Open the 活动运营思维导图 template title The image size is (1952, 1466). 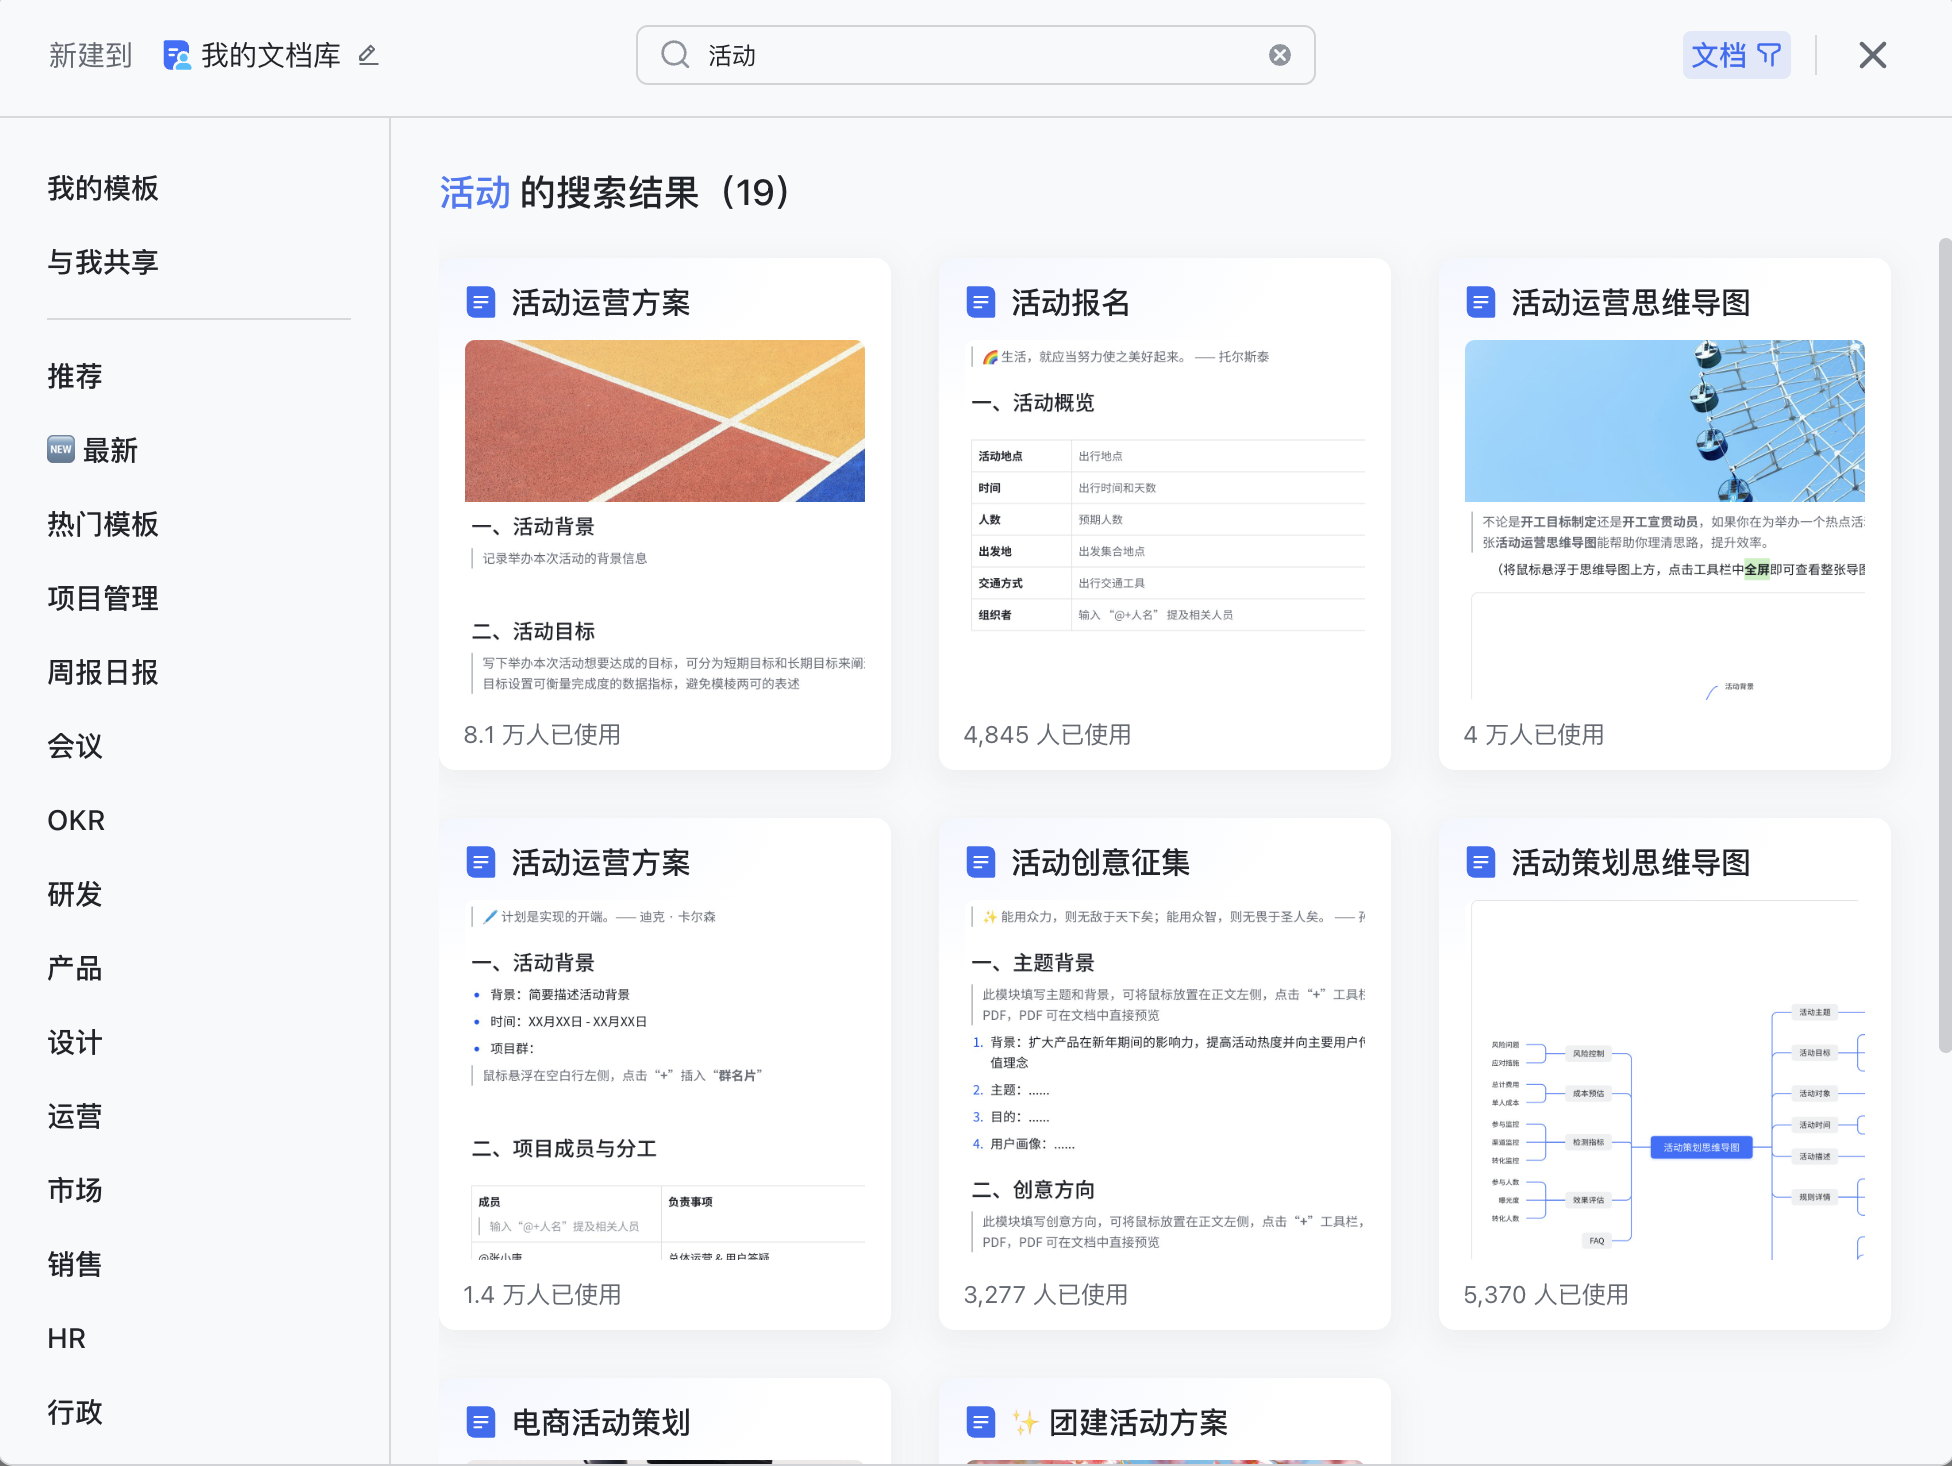[1630, 302]
